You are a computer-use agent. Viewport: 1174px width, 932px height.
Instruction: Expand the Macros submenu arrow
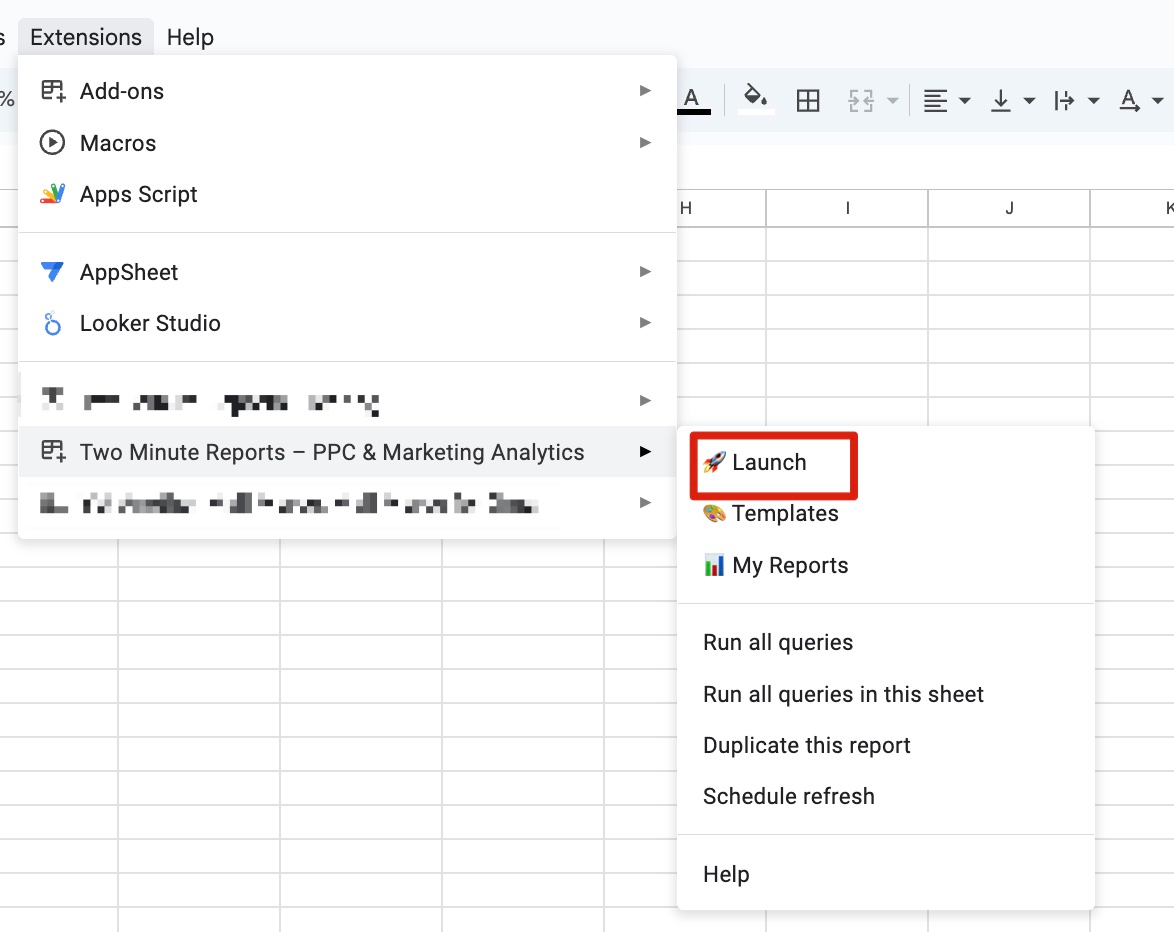645,143
